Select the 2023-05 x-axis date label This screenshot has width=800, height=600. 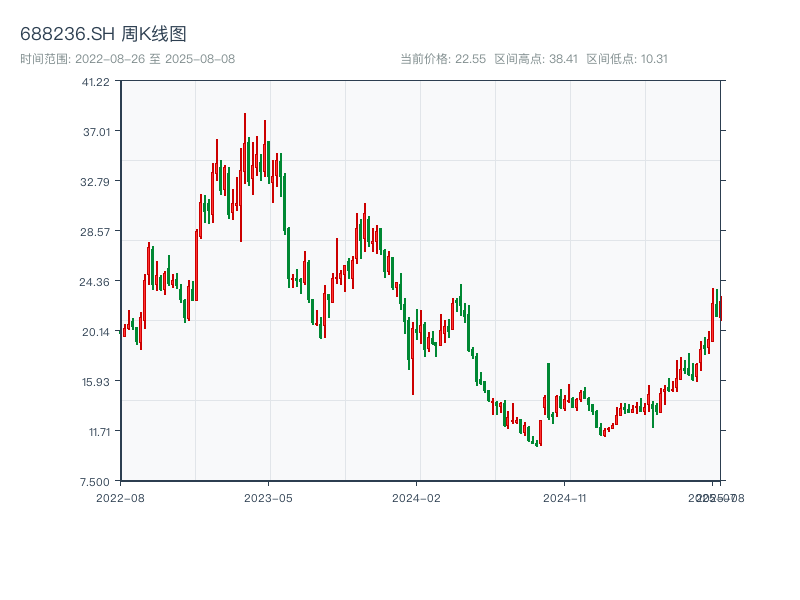point(268,497)
